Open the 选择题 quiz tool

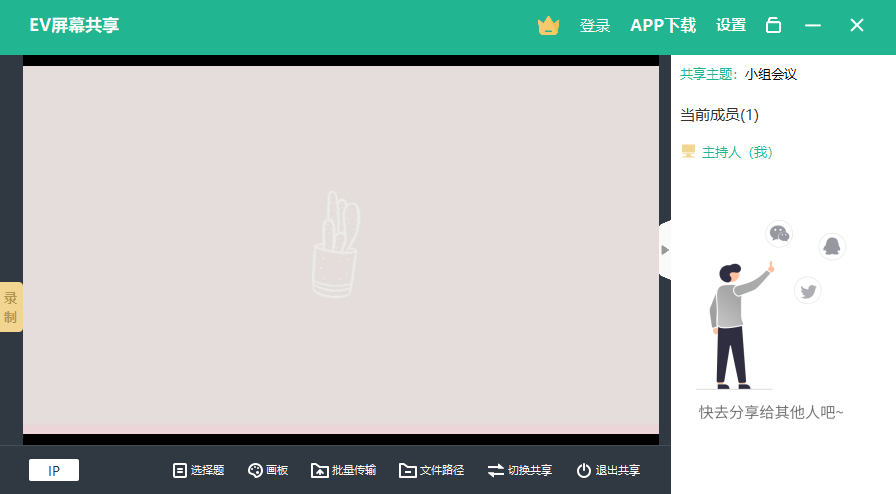tap(198, 470)
